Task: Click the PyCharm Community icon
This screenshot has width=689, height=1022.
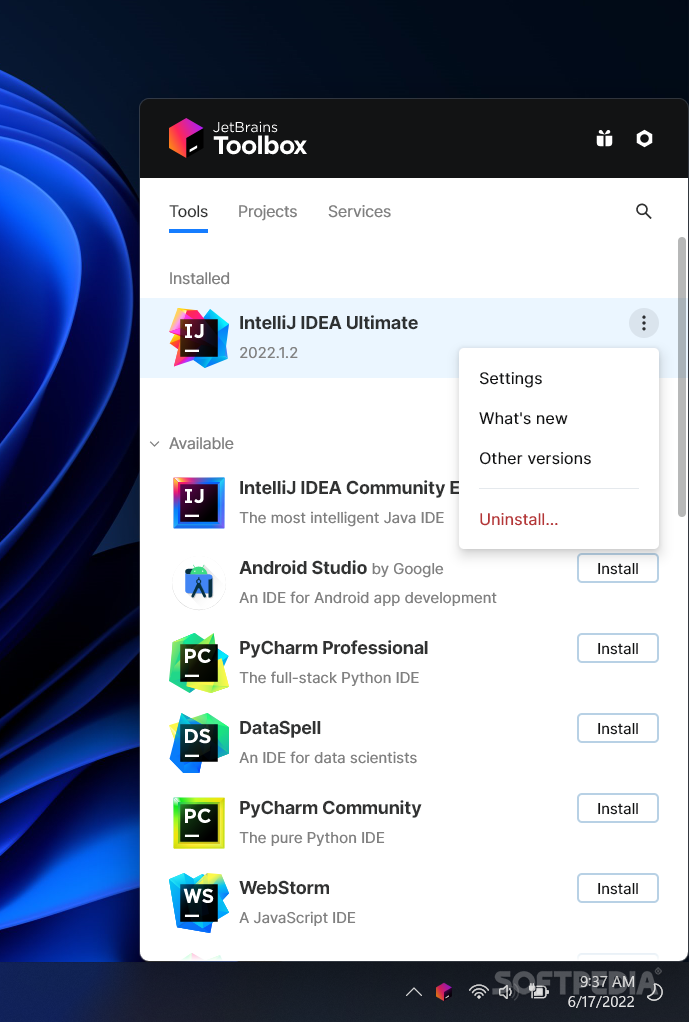Action: coord(199,823)
